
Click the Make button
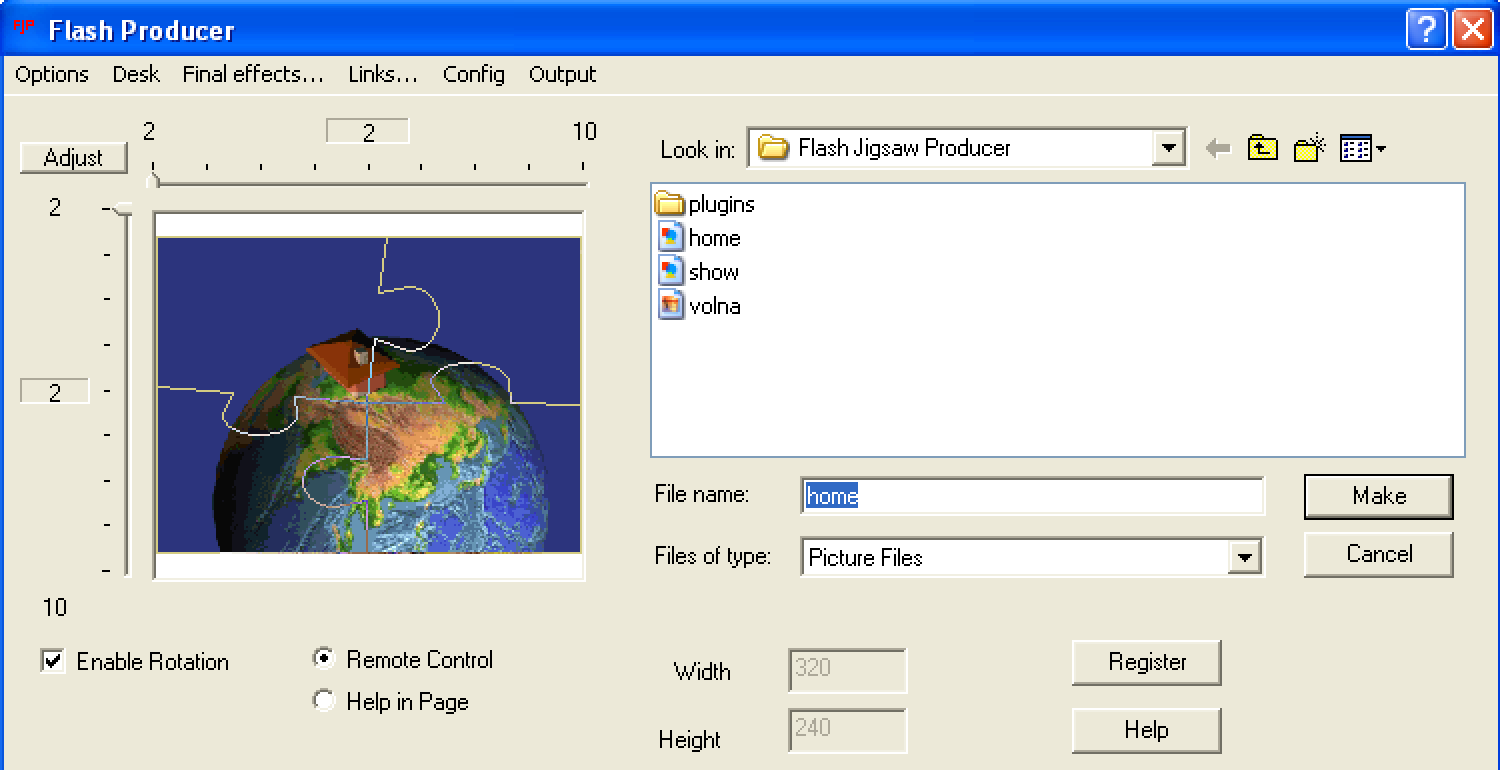tap(1379, 496)
